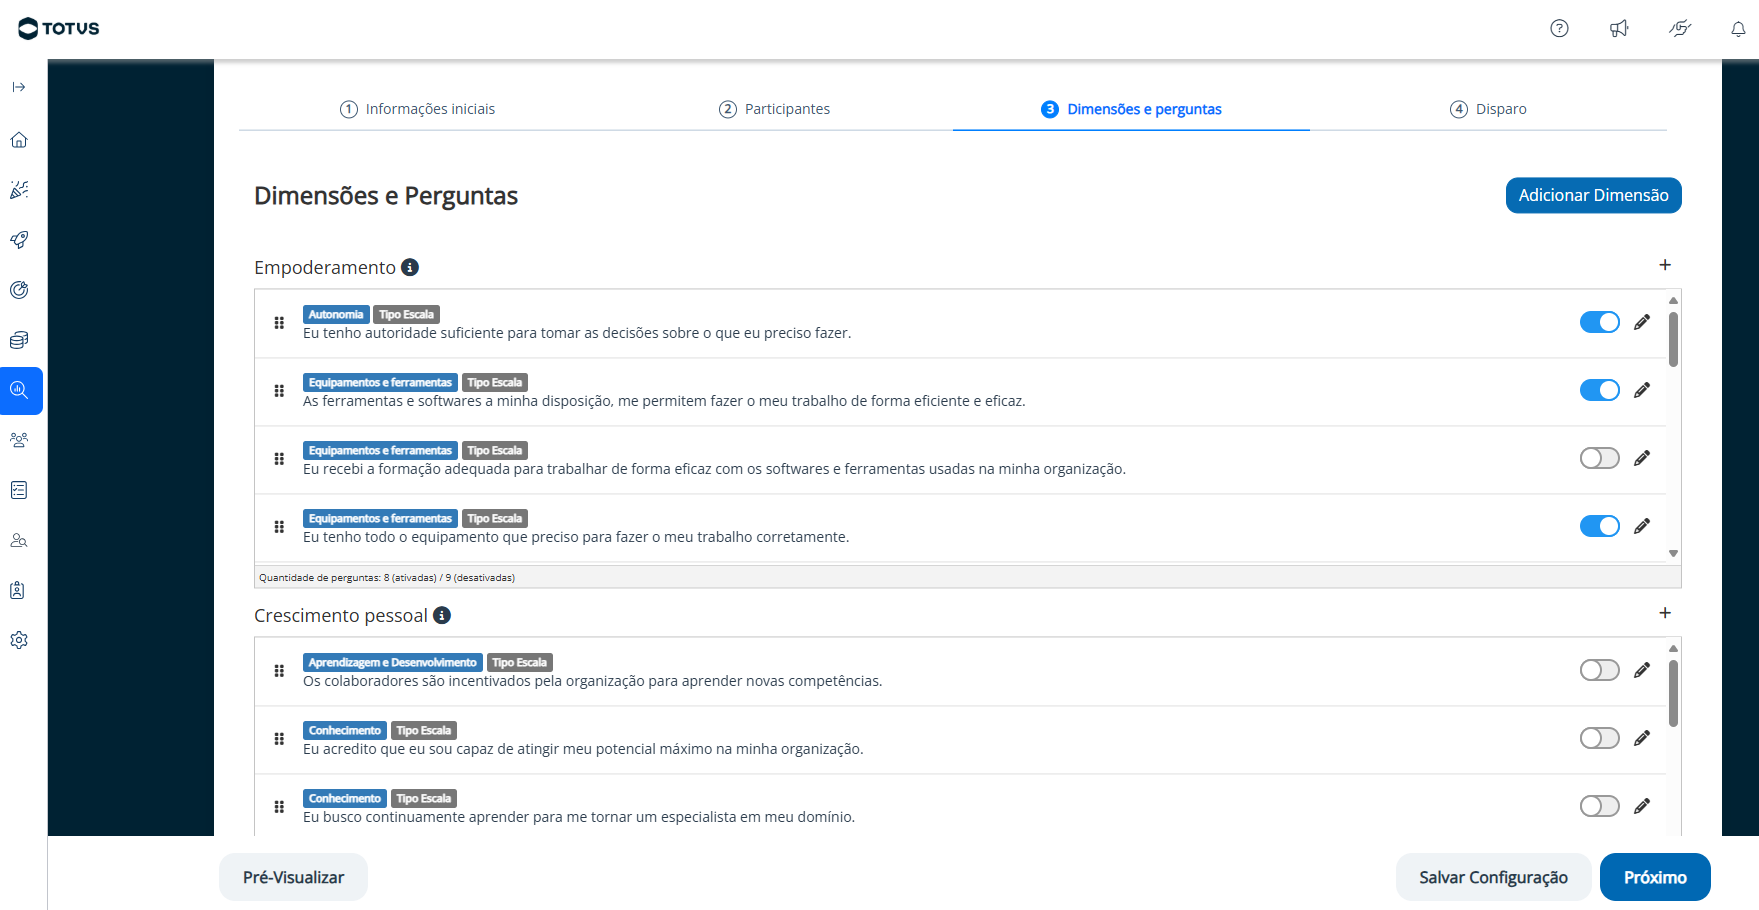The image size is (1759, 910).
Task: Click the Adicionar Dimensão button
Action: pos(1593,195)
